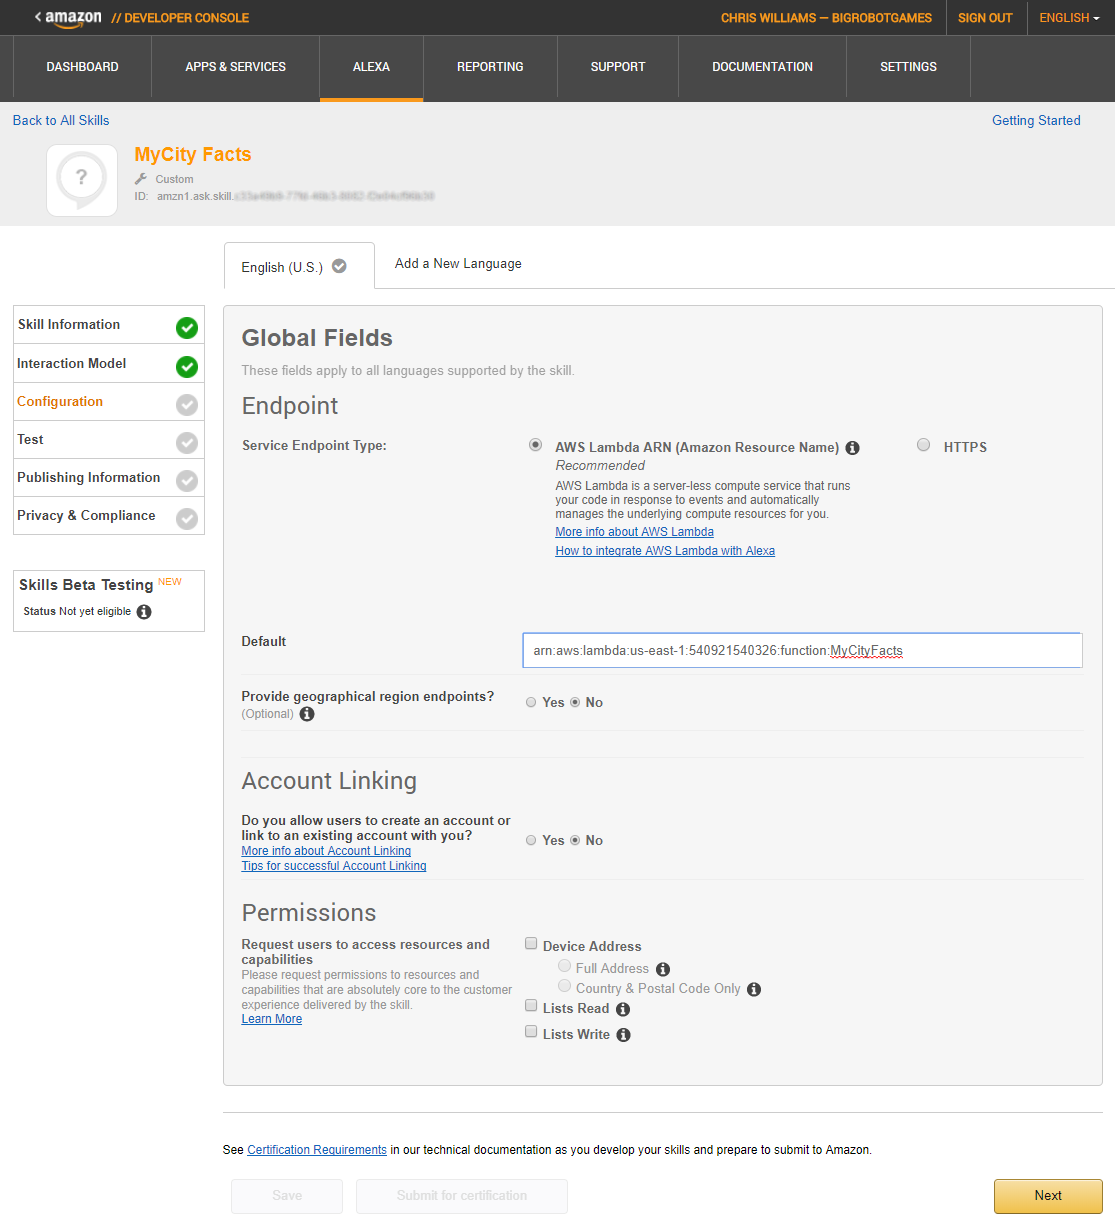Switch to the English (U.S.) tab
The height and width of the screenshot is (1223, 1115).
[299, 266]
